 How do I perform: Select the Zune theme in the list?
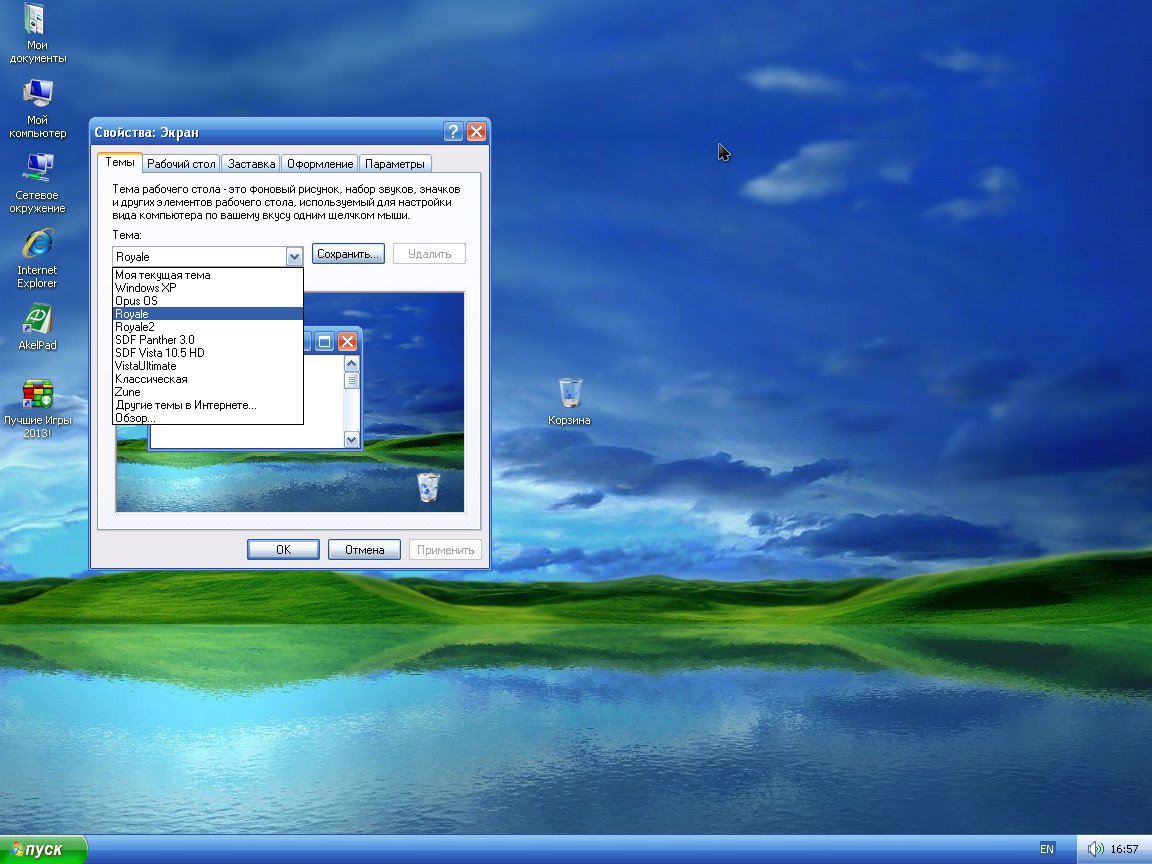pyautogui.click(x=127, y=392)
